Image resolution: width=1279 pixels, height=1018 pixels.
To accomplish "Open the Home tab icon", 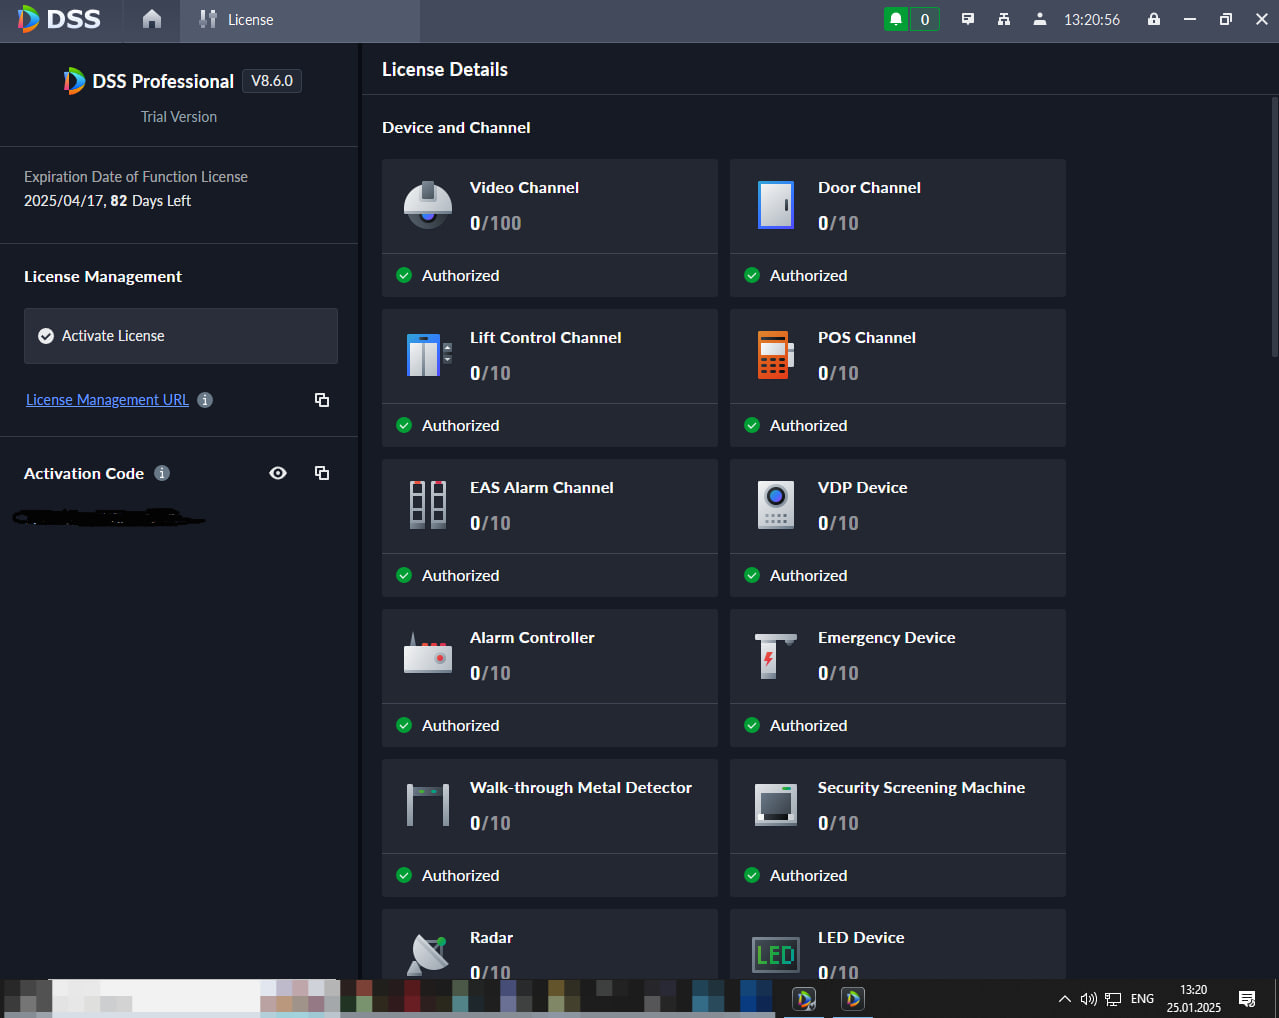I will pyautogui.click(x=152, y=19).
